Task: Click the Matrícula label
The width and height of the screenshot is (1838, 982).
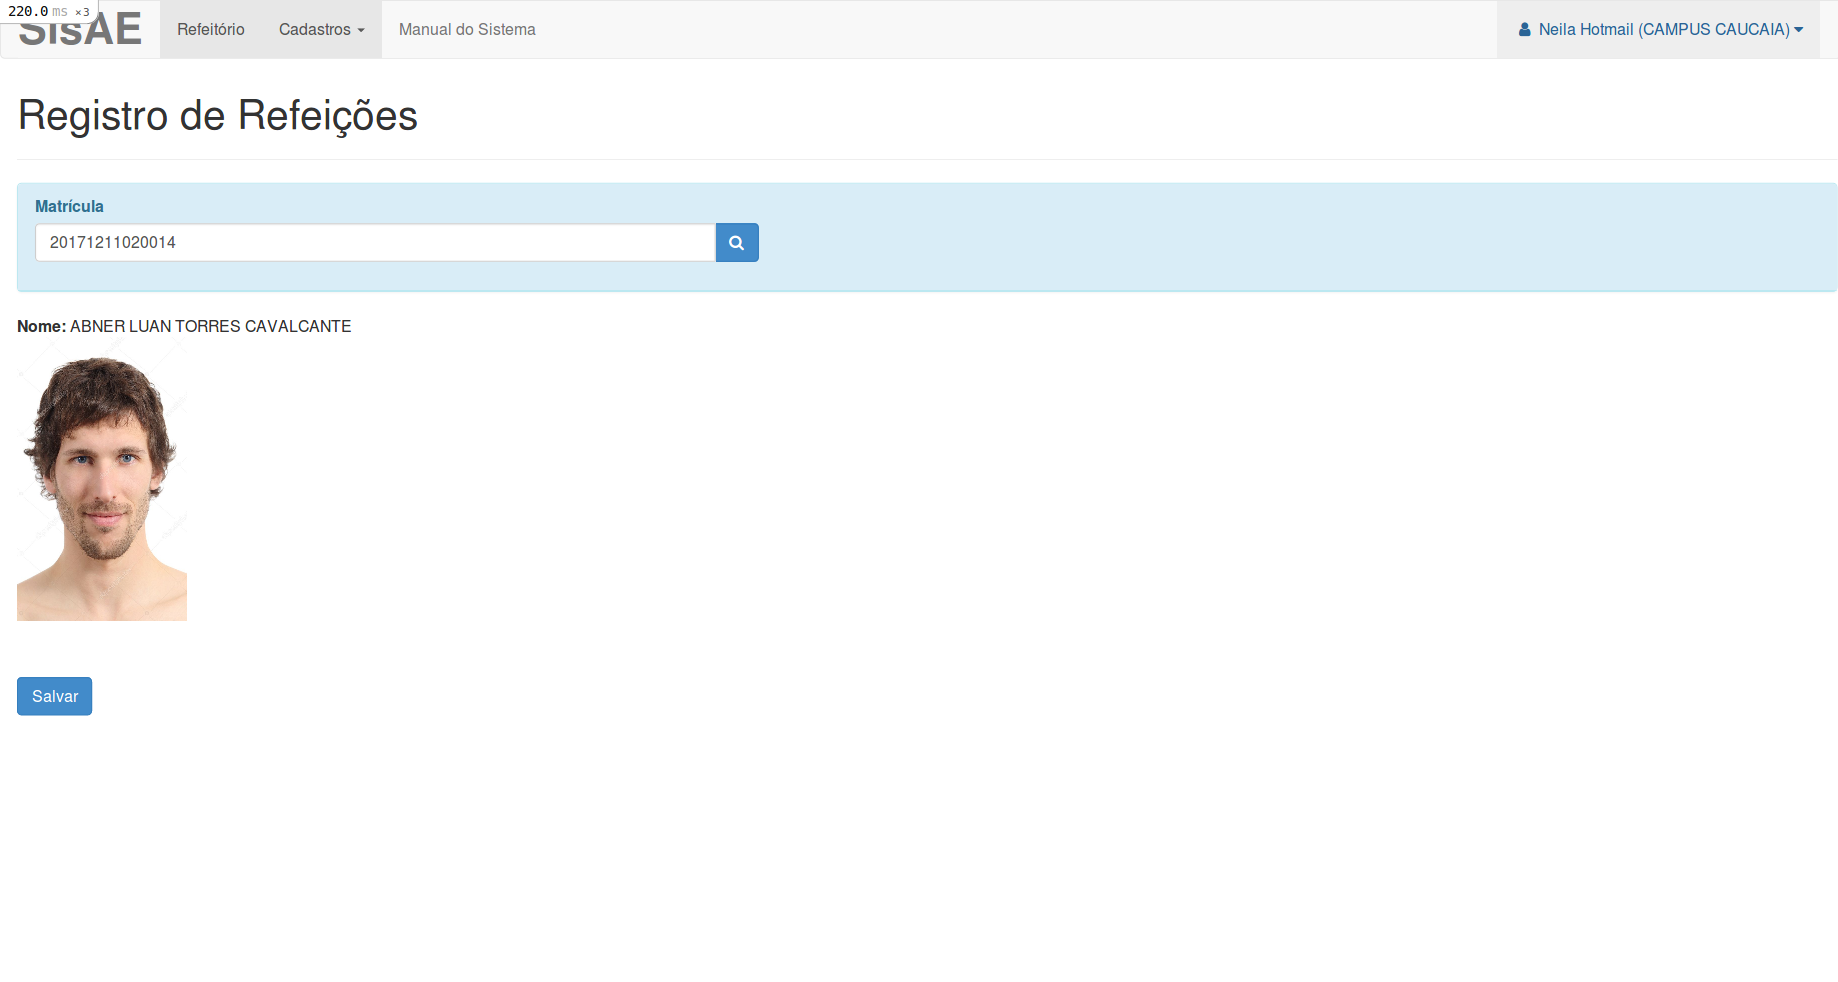Action: [x=69, y=206]
